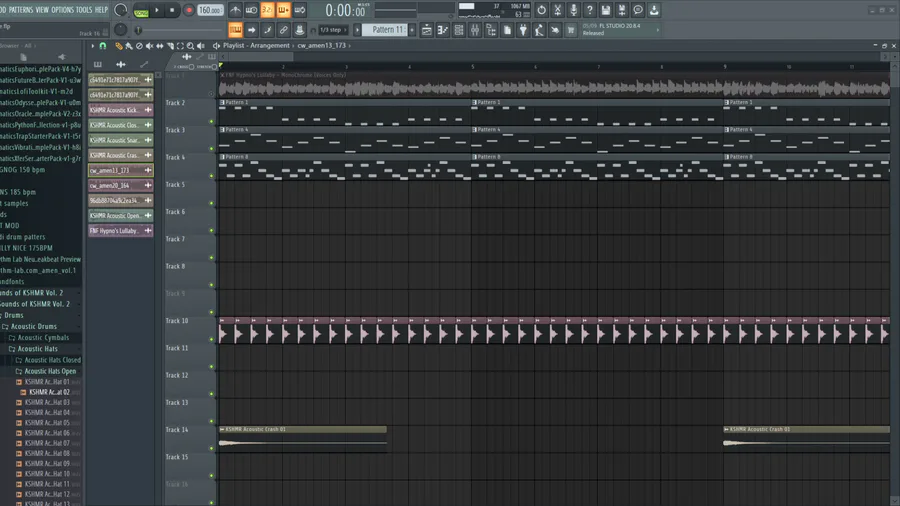
Task: Mute Track 2 with its green LED
Action: click(211, 122)
